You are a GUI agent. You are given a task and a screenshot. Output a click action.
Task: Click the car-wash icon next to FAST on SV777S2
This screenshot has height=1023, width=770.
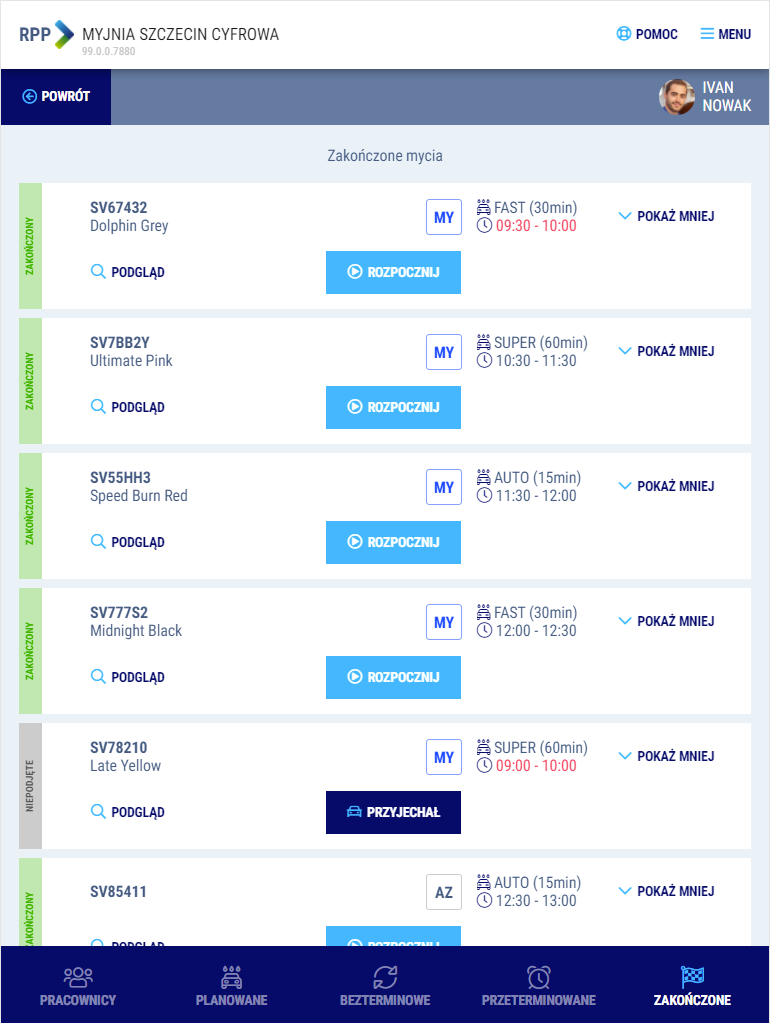tap(484, 612)
